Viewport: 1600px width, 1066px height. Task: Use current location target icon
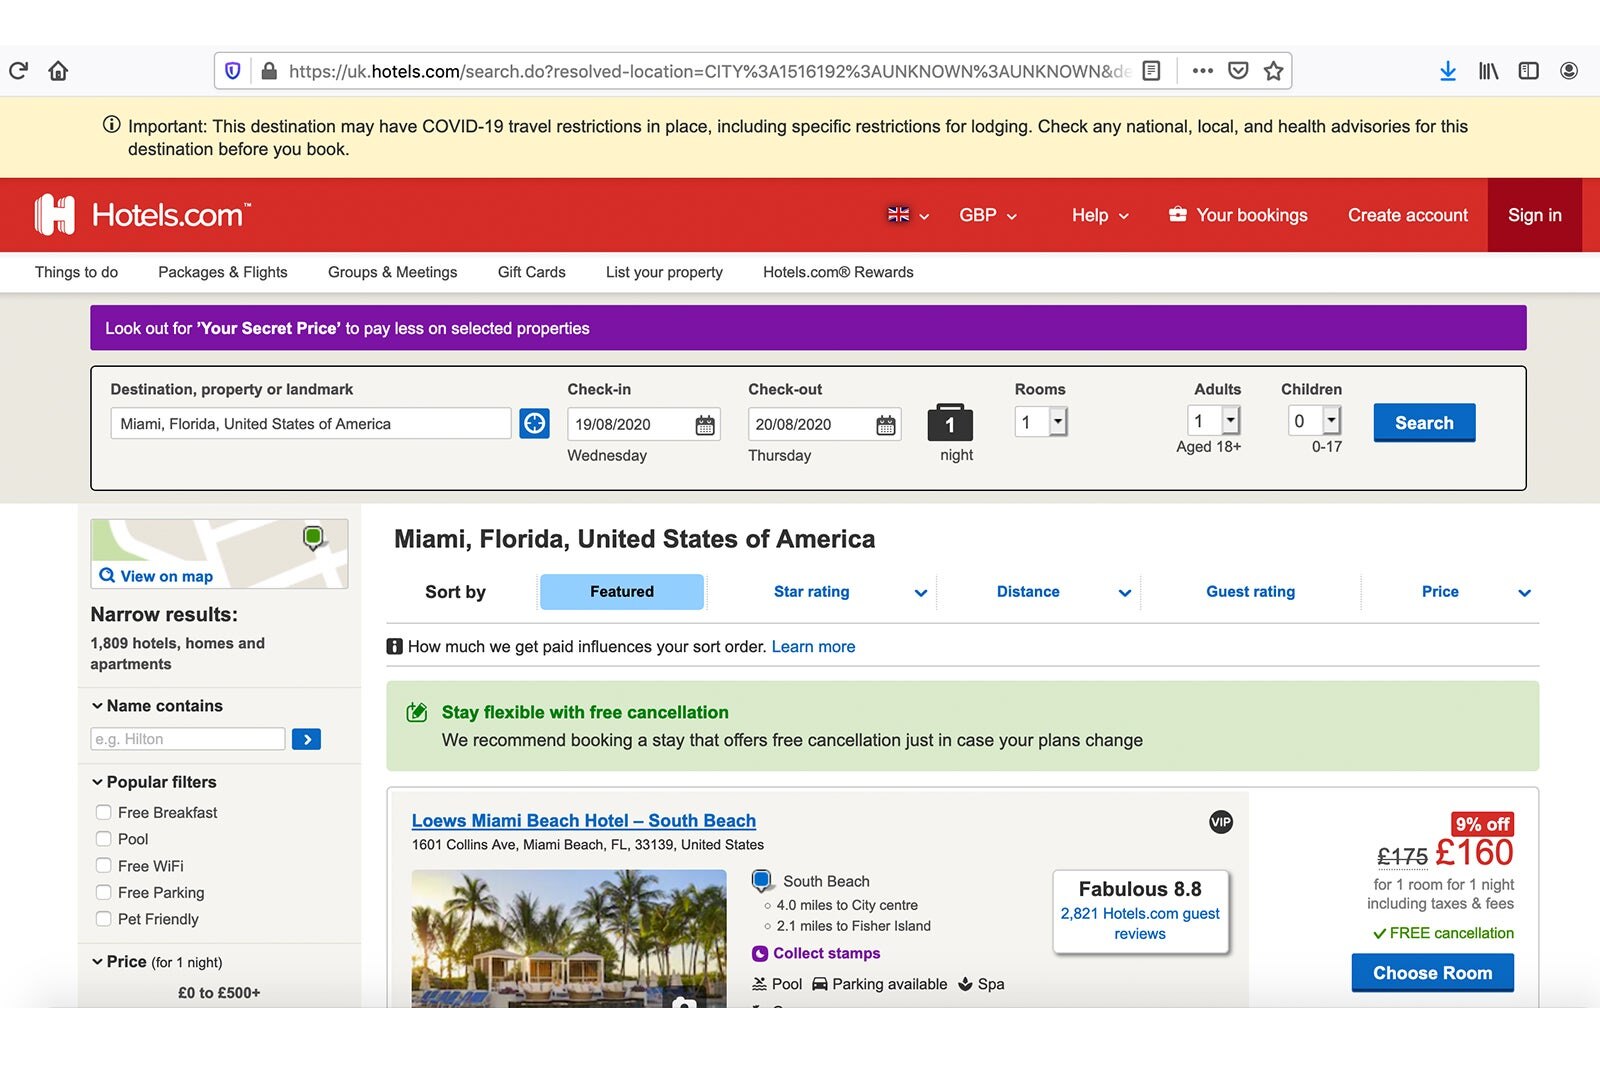[535, 423]
